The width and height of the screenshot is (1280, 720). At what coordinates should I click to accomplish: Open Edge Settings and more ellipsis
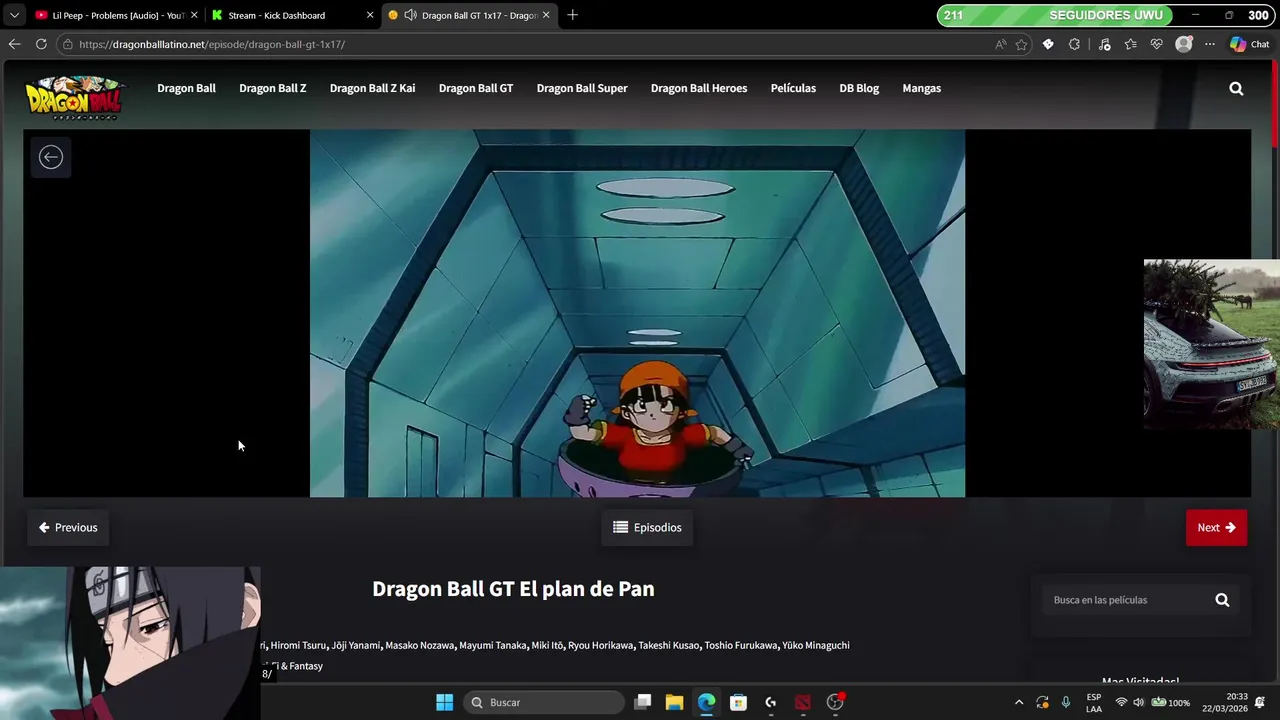pos(1210,44)
